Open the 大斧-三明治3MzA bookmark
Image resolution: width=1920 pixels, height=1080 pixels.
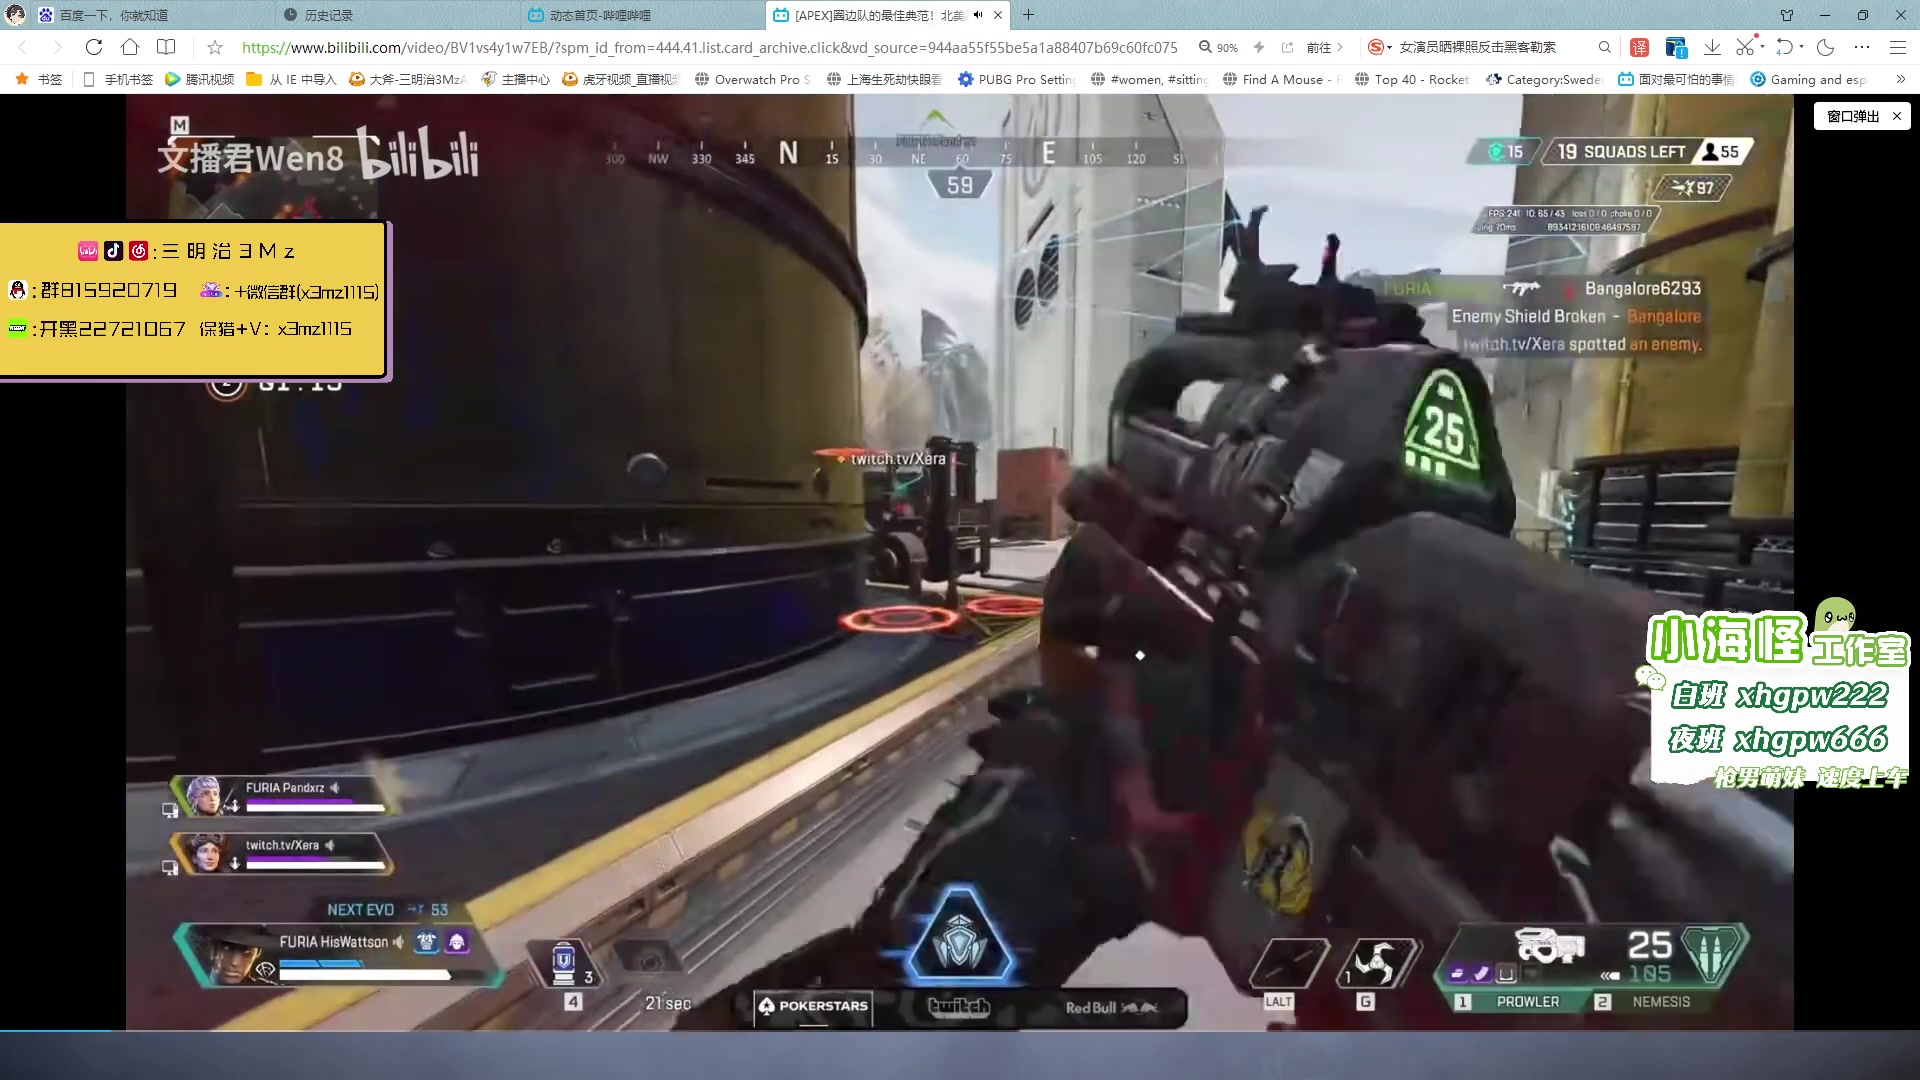[x=407, y=79]
